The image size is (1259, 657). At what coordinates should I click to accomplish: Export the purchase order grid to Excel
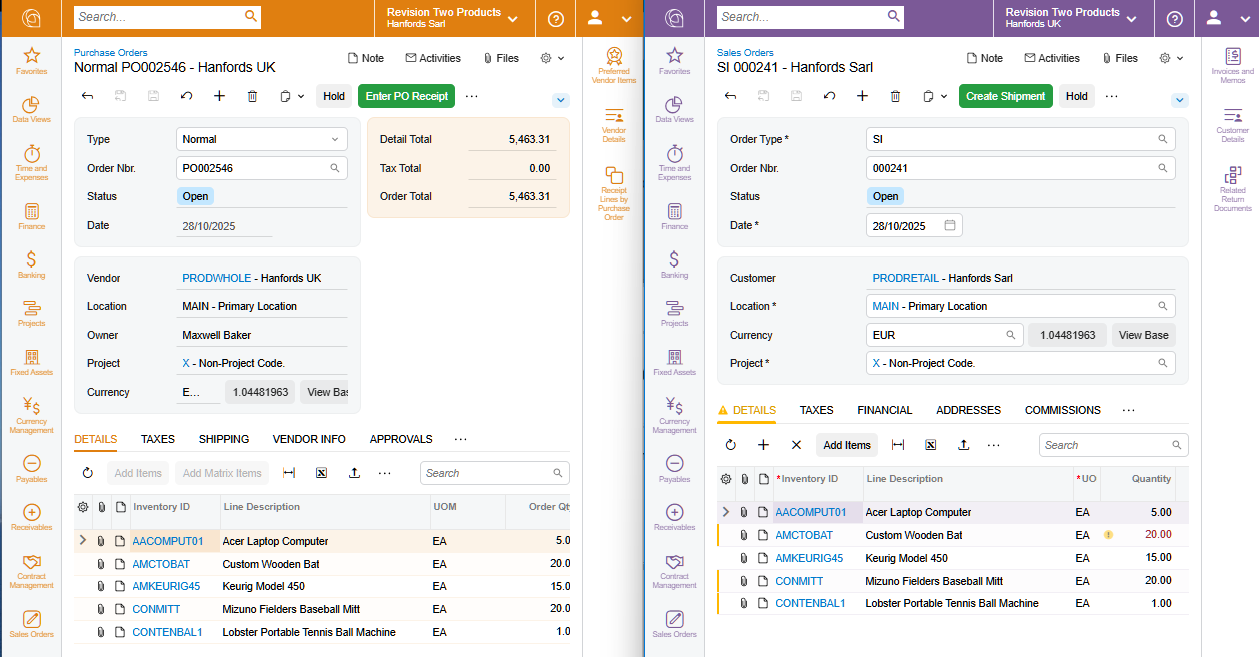(321, 472)
